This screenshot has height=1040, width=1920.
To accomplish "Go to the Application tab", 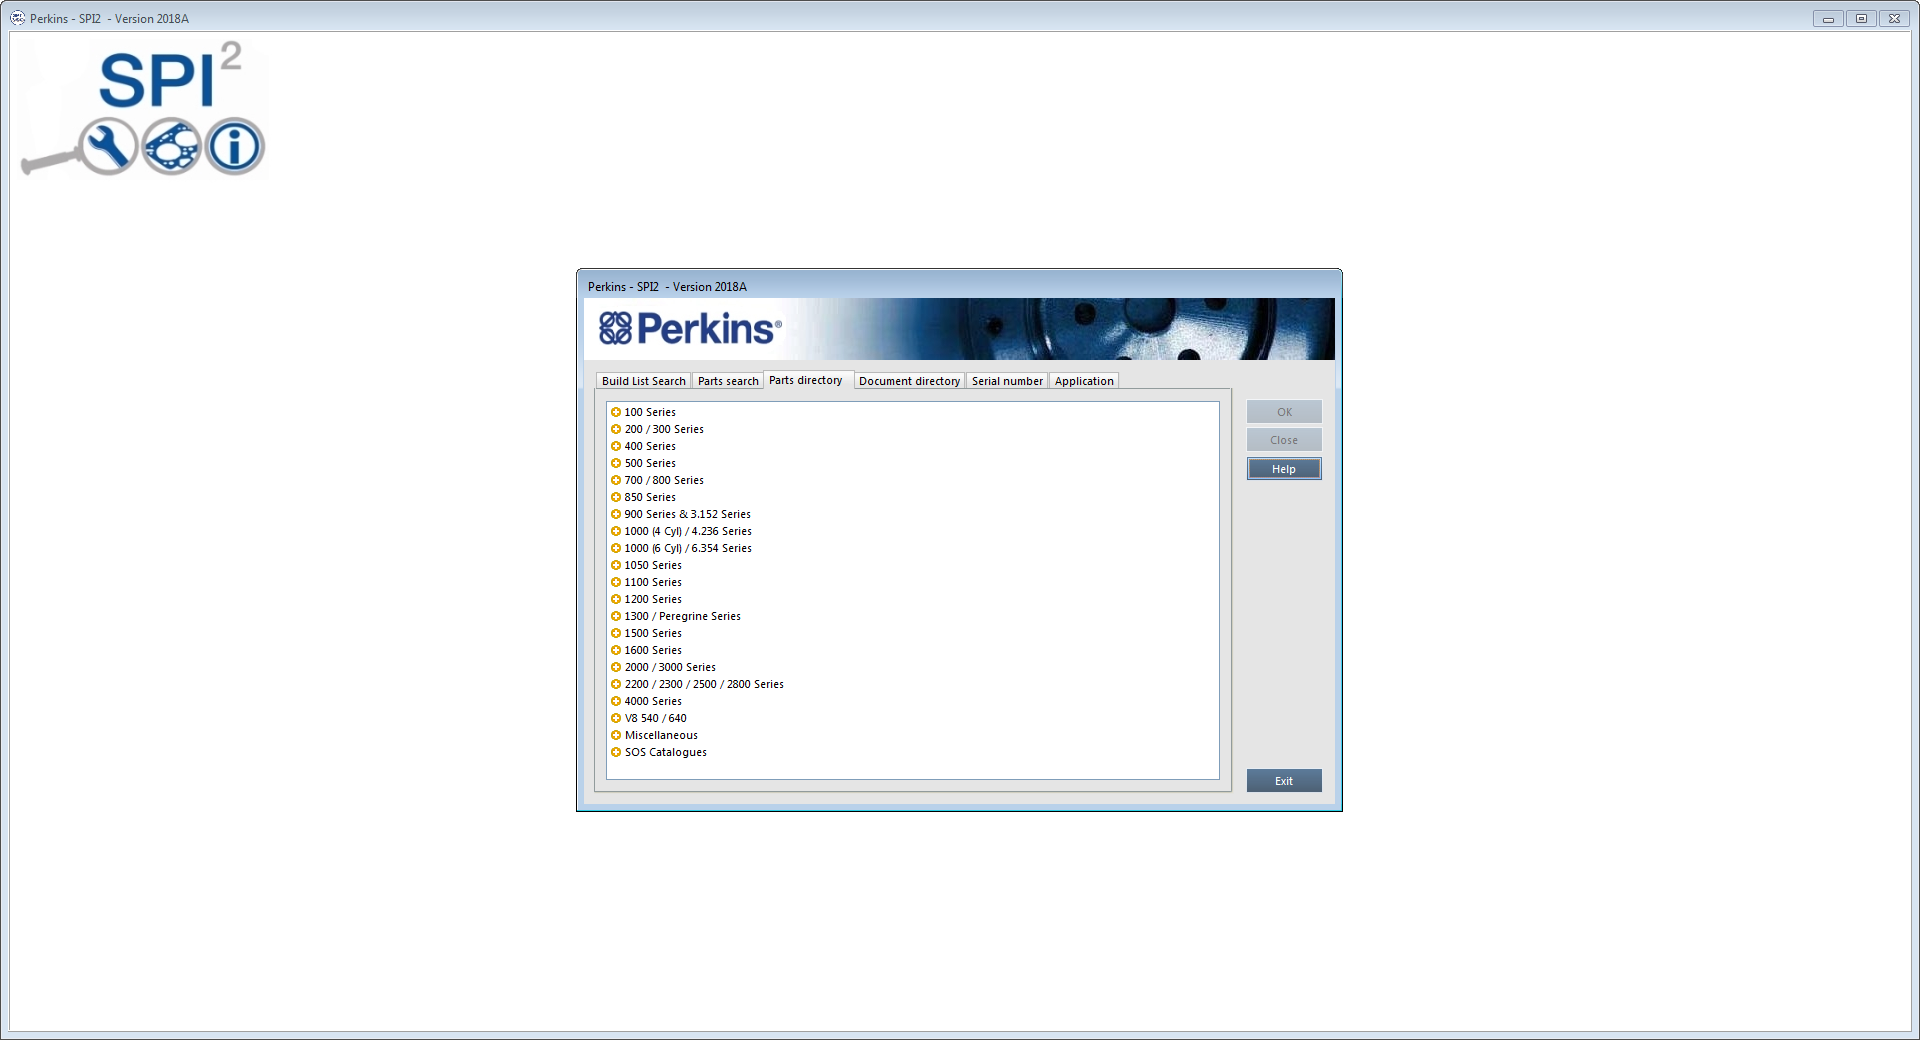I will coord(1084,381).
